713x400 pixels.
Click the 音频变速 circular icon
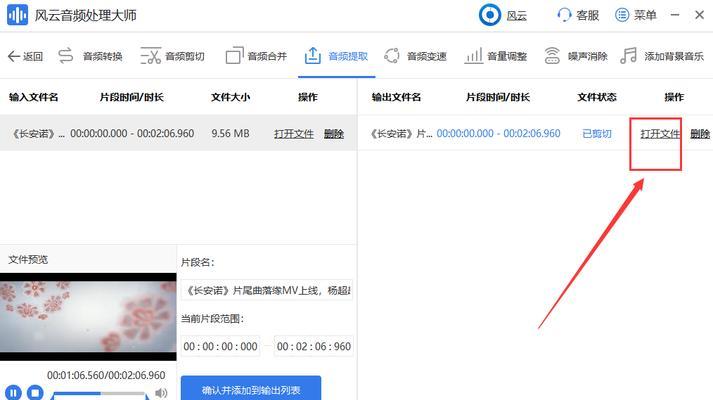(x=392, y=56)
